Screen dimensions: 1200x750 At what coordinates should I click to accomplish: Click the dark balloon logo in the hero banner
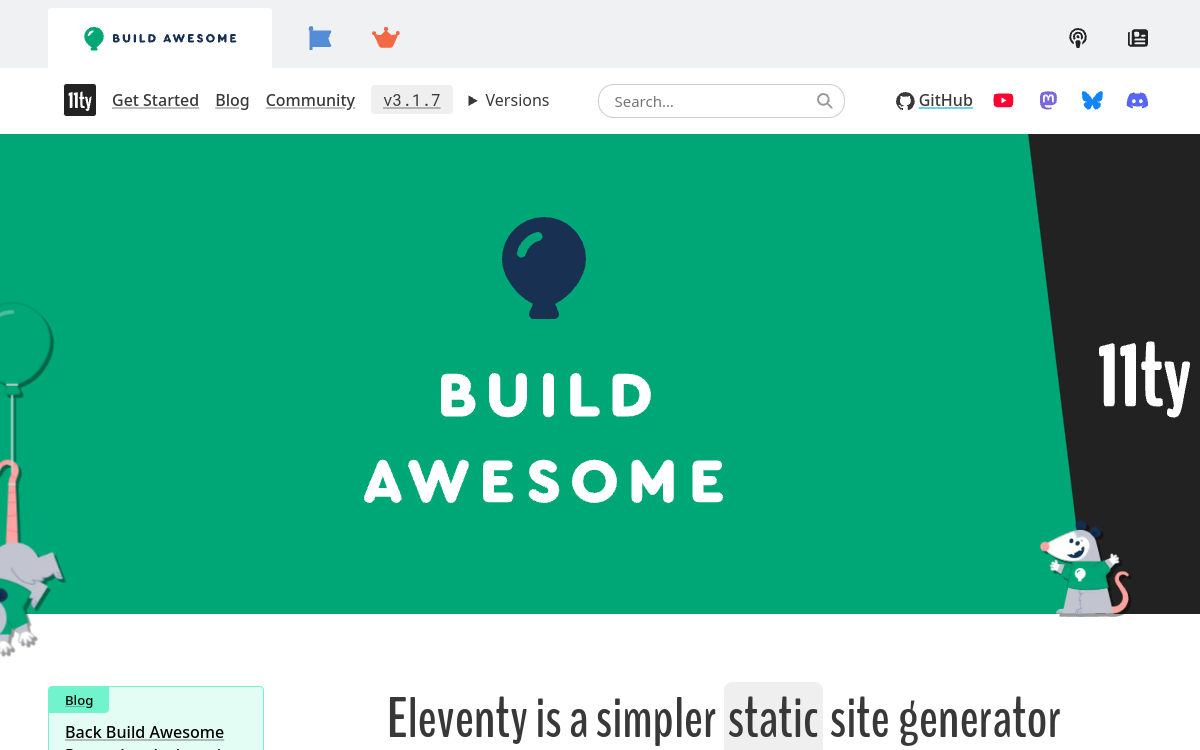pos(544,268)
